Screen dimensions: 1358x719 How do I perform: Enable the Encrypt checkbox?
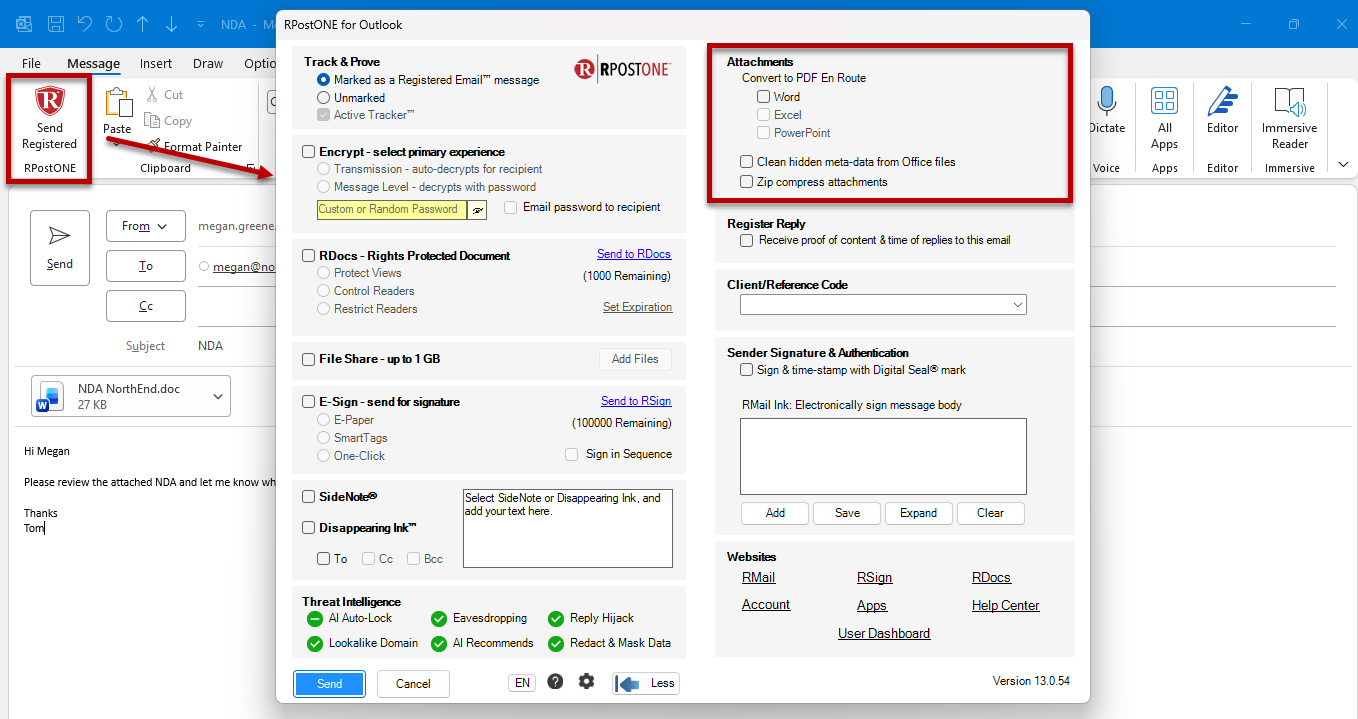click(x=309, y=152)
